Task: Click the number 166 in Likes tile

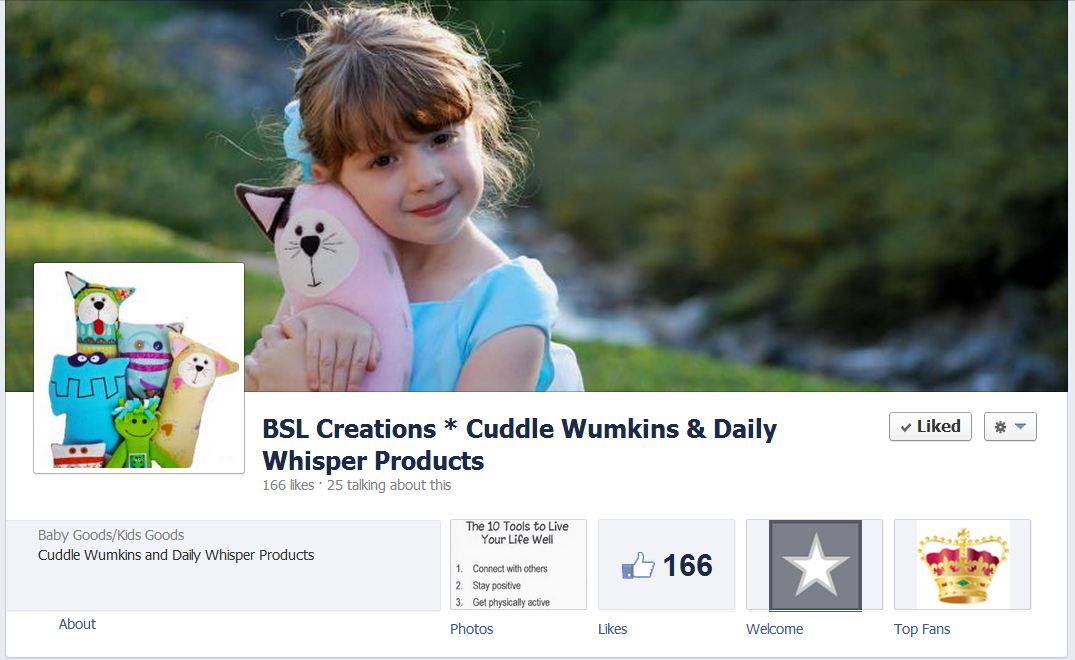Action: click(x=688, y=565)
